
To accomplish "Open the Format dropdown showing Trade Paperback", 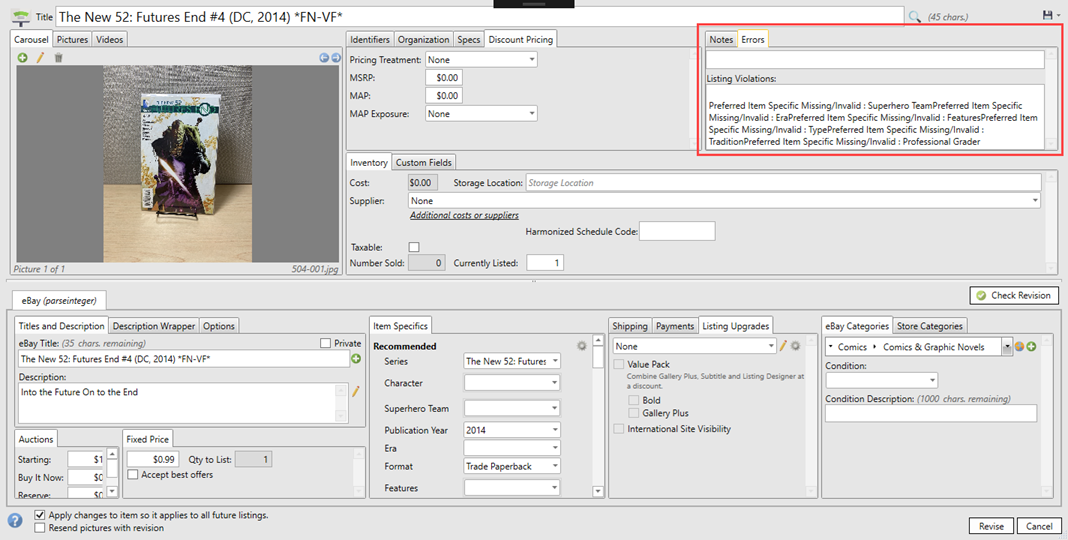I will tap(512, 466).
